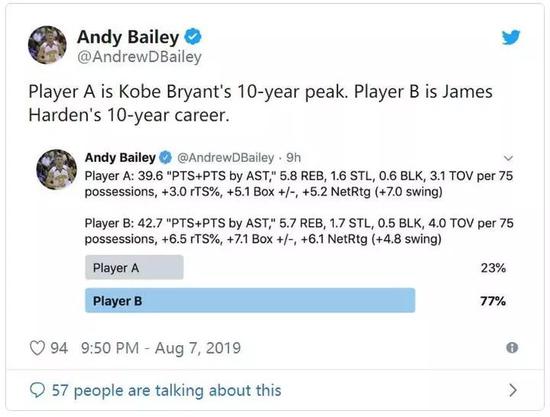Select the Player A poll option
550x417 pixels.
pyautogui.click(x=134, y=268)
